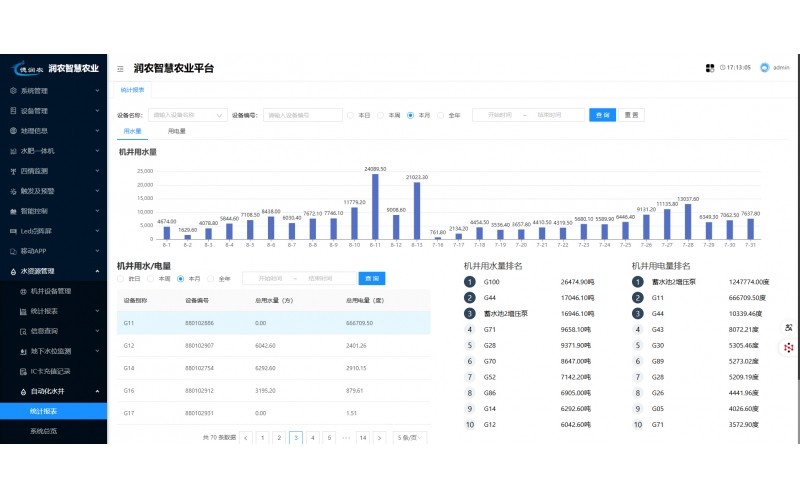The height and width of the screenshot is (500, 800).
Task: Click the 水资源管理 water drop icon
Action: (x=14, y=271)
